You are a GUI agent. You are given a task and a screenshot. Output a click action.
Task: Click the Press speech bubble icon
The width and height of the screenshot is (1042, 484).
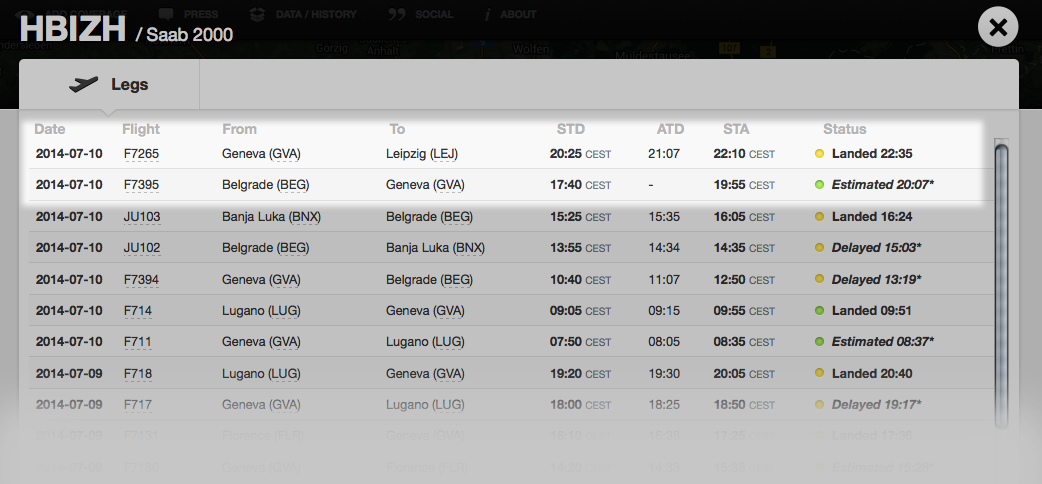coord(166,14)
